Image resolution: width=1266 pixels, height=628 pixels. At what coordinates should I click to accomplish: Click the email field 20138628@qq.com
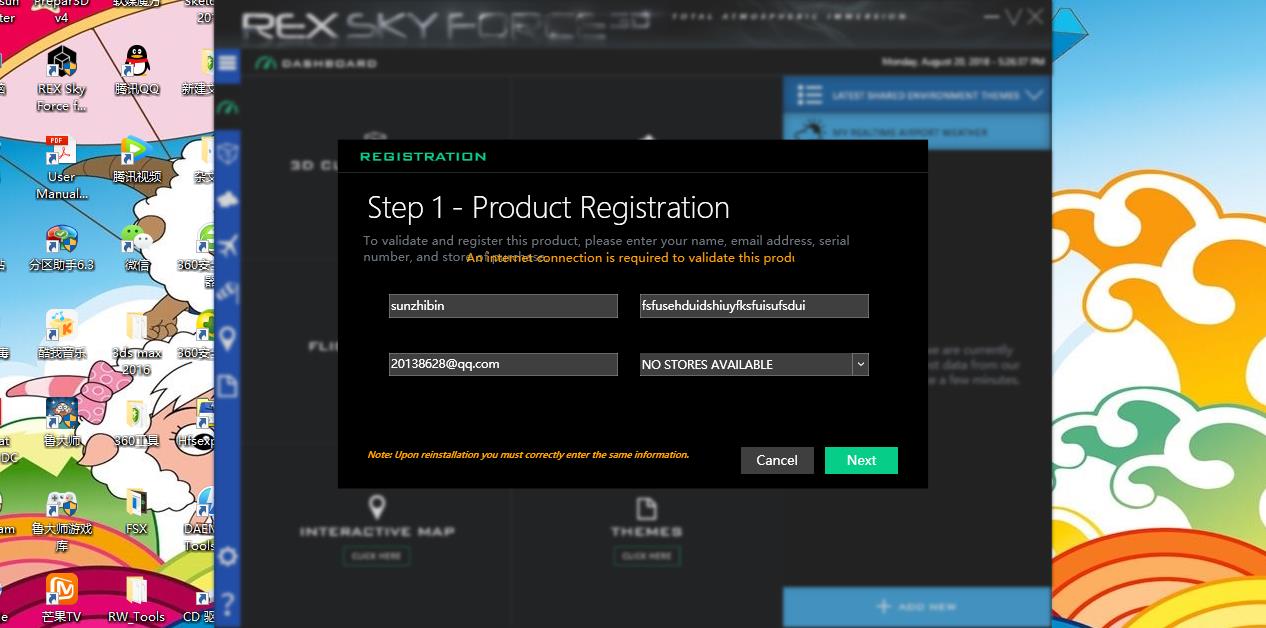[503, 364]
